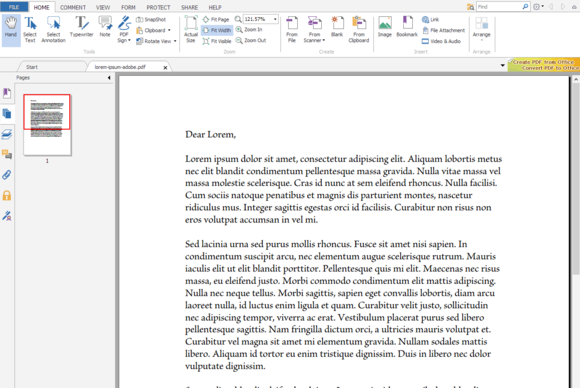The image size is (580, 388).
Task: Collapse the ribbon using the top-right arrow icon
Action: point(574,7)
